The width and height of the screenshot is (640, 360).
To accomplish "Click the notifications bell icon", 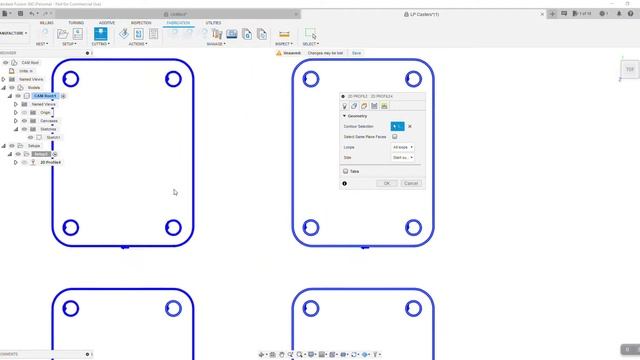I will click(619, 13).
